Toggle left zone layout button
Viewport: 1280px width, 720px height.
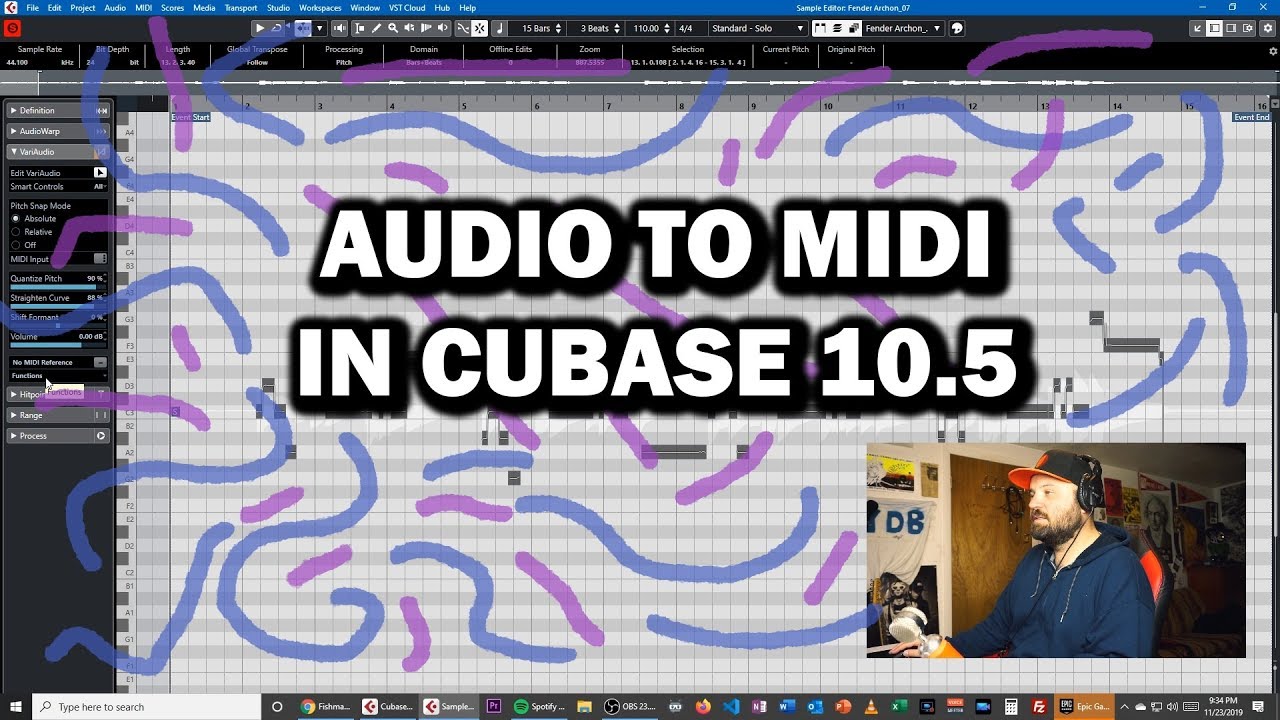[x=1214, y=28]
